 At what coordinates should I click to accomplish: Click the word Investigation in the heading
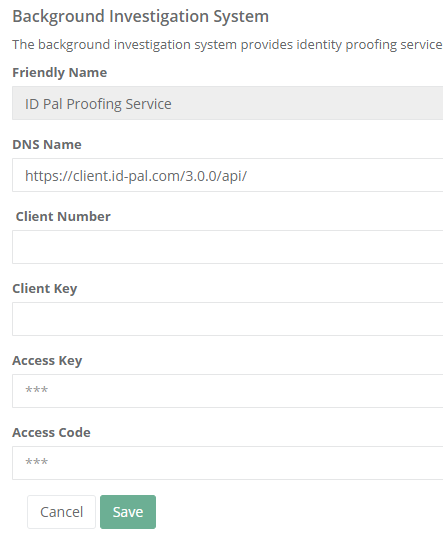[x=159, y=16]
